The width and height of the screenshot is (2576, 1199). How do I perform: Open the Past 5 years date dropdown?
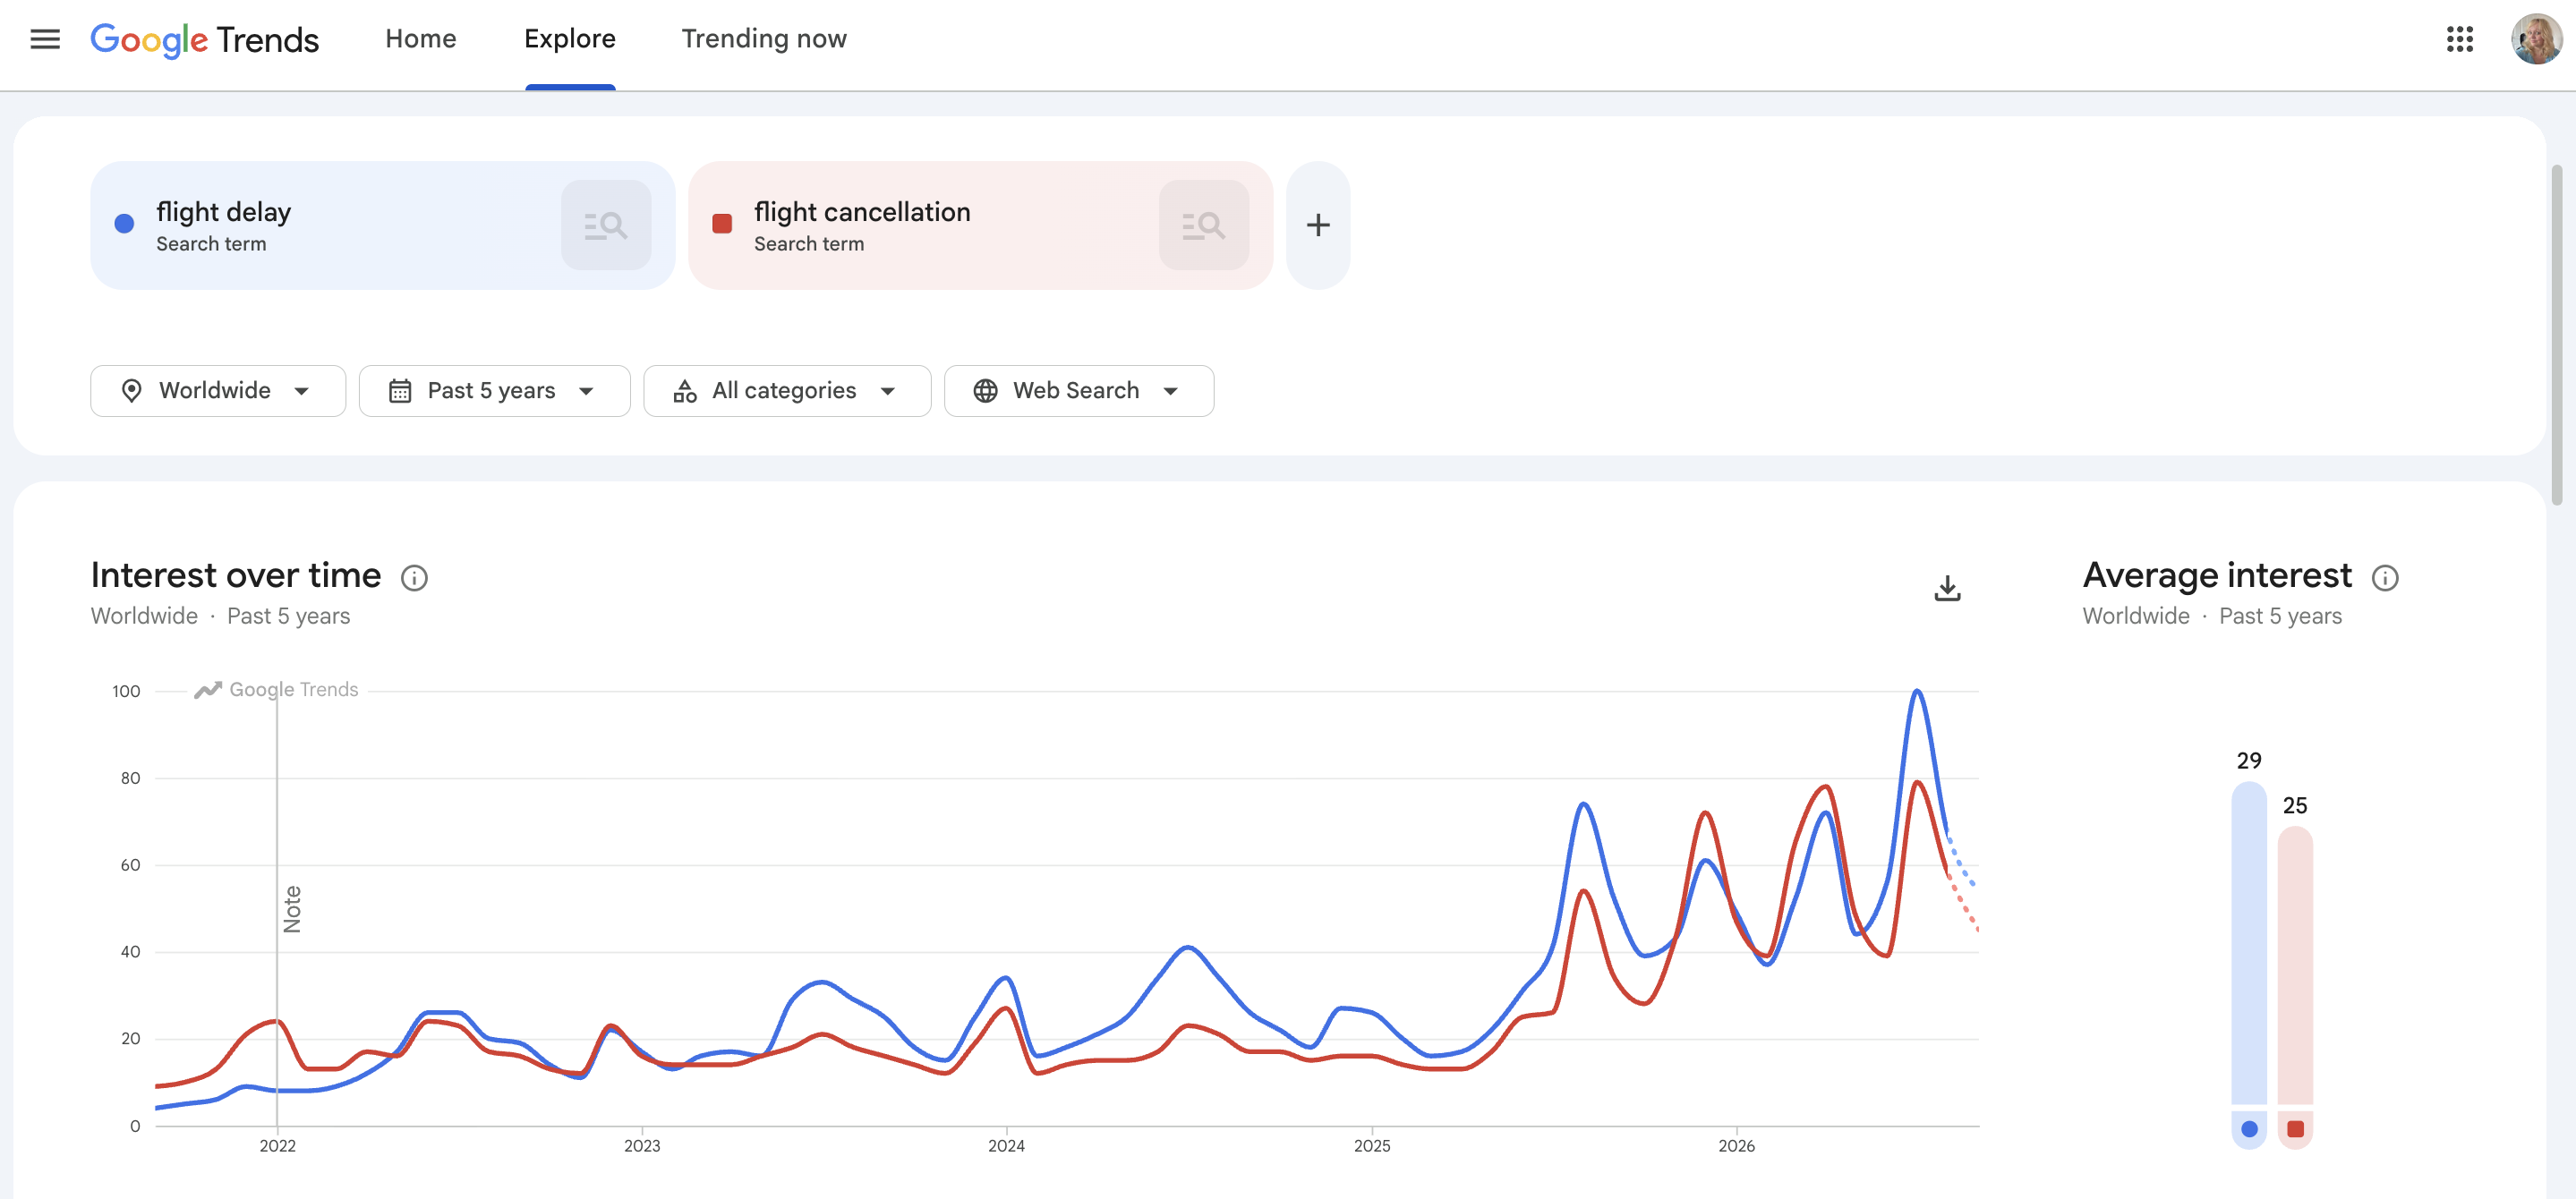pyautogui.click(x=494, y=391)
